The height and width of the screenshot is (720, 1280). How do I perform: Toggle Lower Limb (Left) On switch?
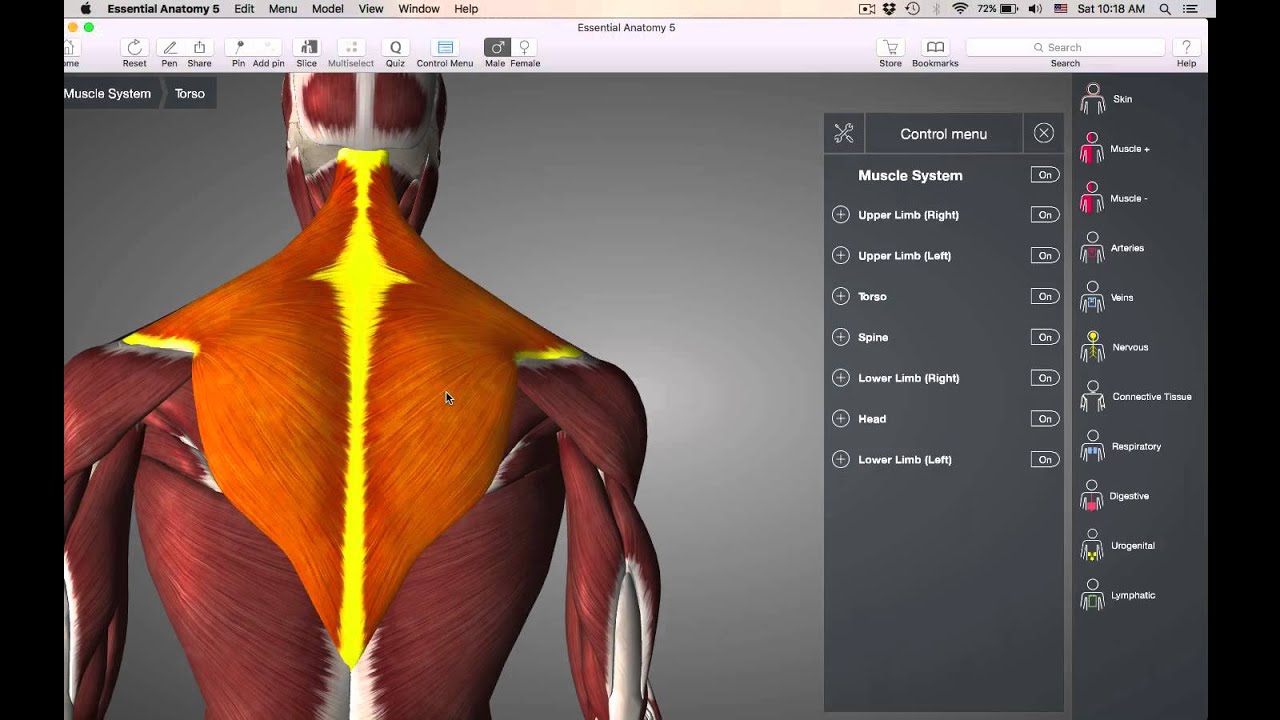1045,460
